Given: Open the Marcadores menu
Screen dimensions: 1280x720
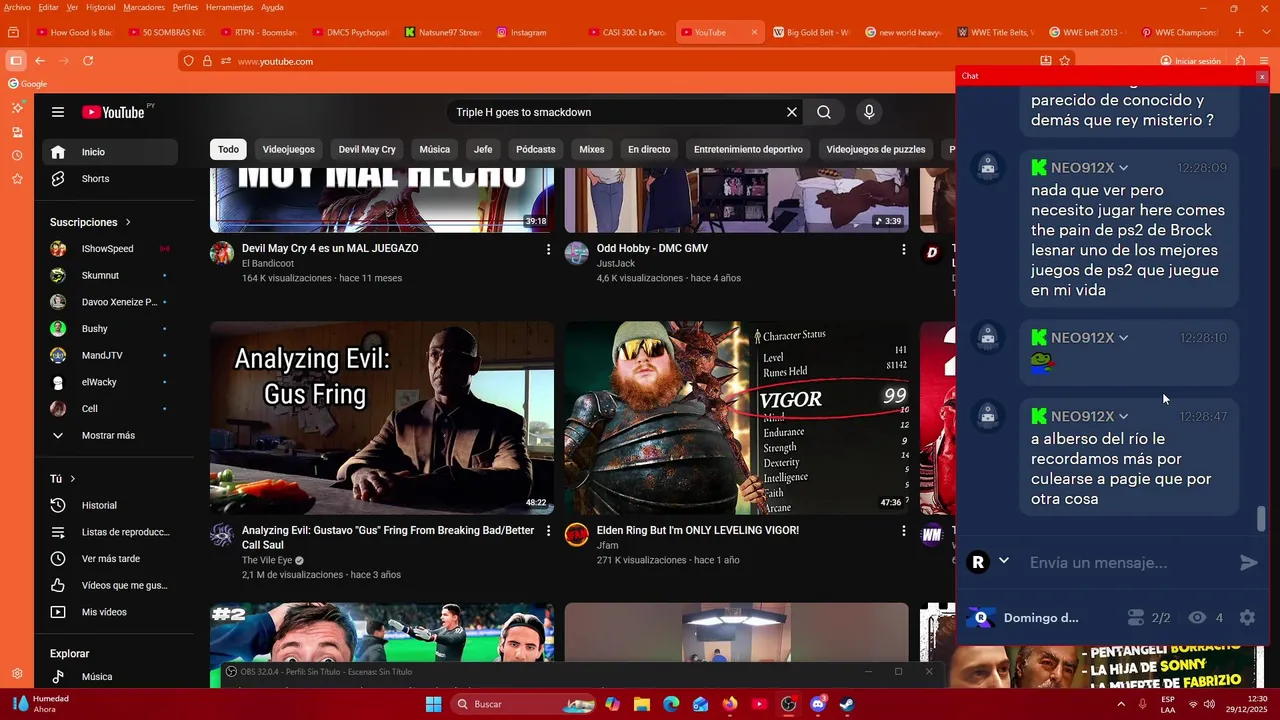Looking at the screenshot, I should [x=144, y=7].
